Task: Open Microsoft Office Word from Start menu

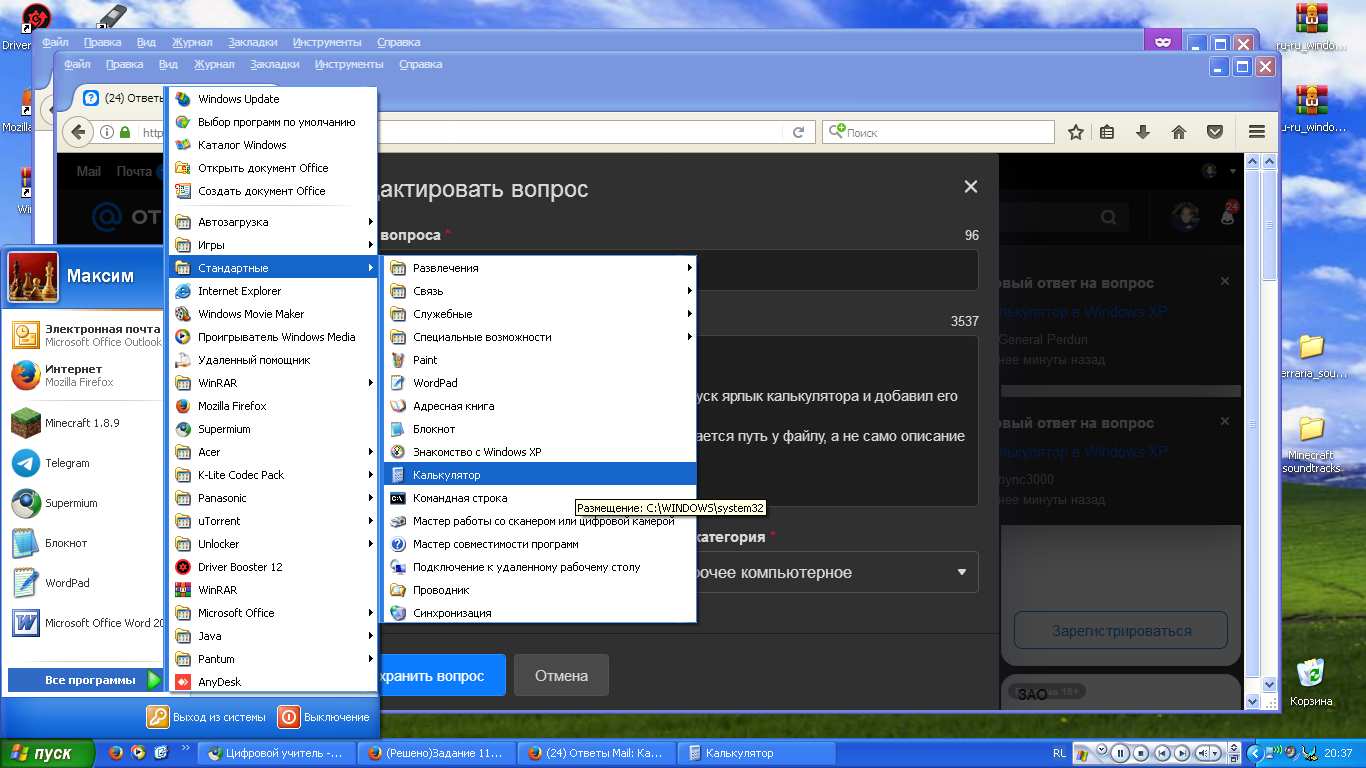Action: pos(85,623)
